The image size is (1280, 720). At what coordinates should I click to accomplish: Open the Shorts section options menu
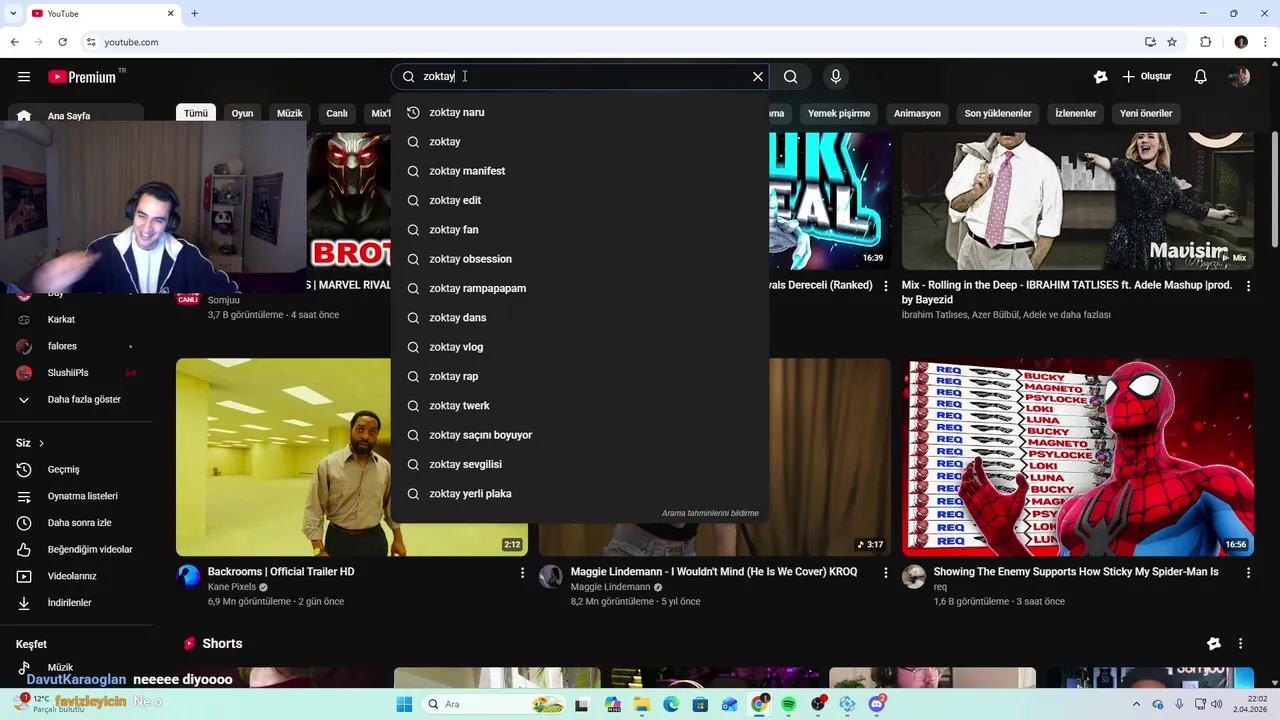coord(1240,644)
